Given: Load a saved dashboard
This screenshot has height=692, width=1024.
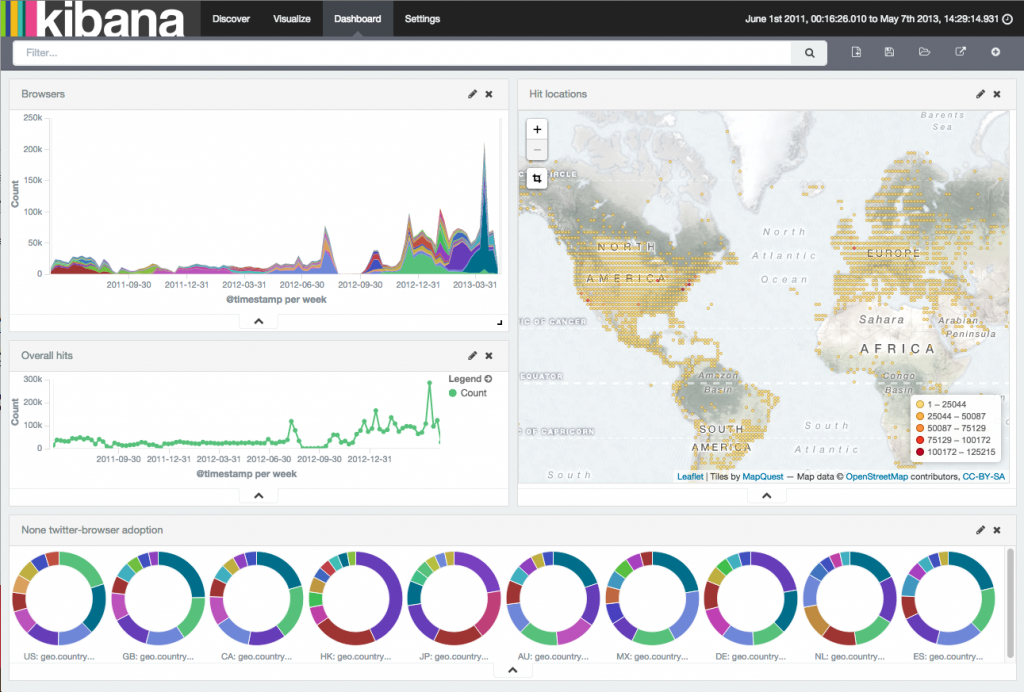Looking at the screenshot, I should (x=924, y=52).
